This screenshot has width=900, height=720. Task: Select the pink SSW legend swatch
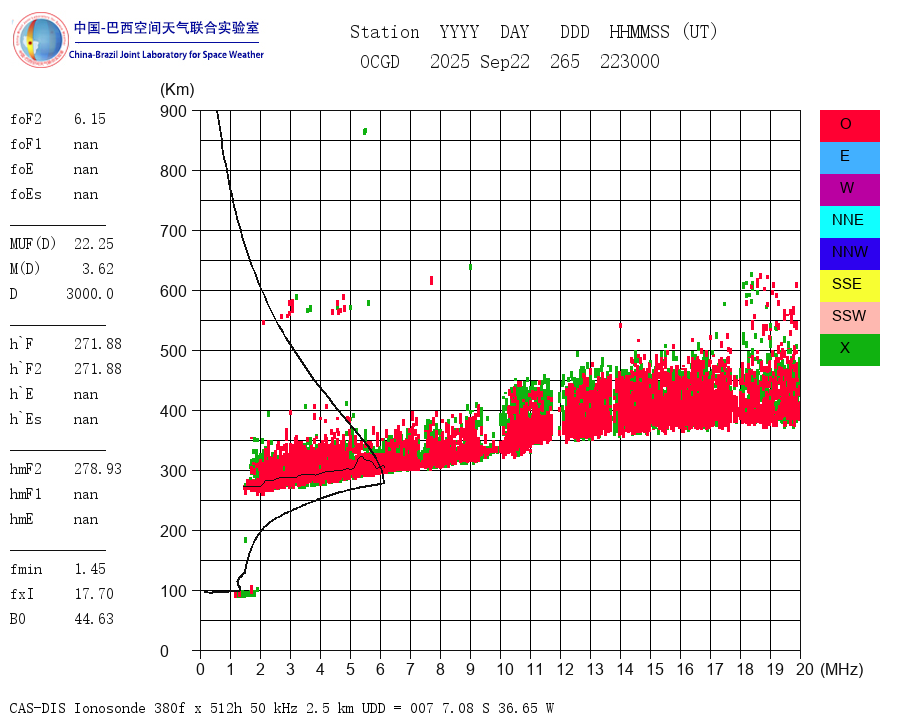[x=849, y=318]
